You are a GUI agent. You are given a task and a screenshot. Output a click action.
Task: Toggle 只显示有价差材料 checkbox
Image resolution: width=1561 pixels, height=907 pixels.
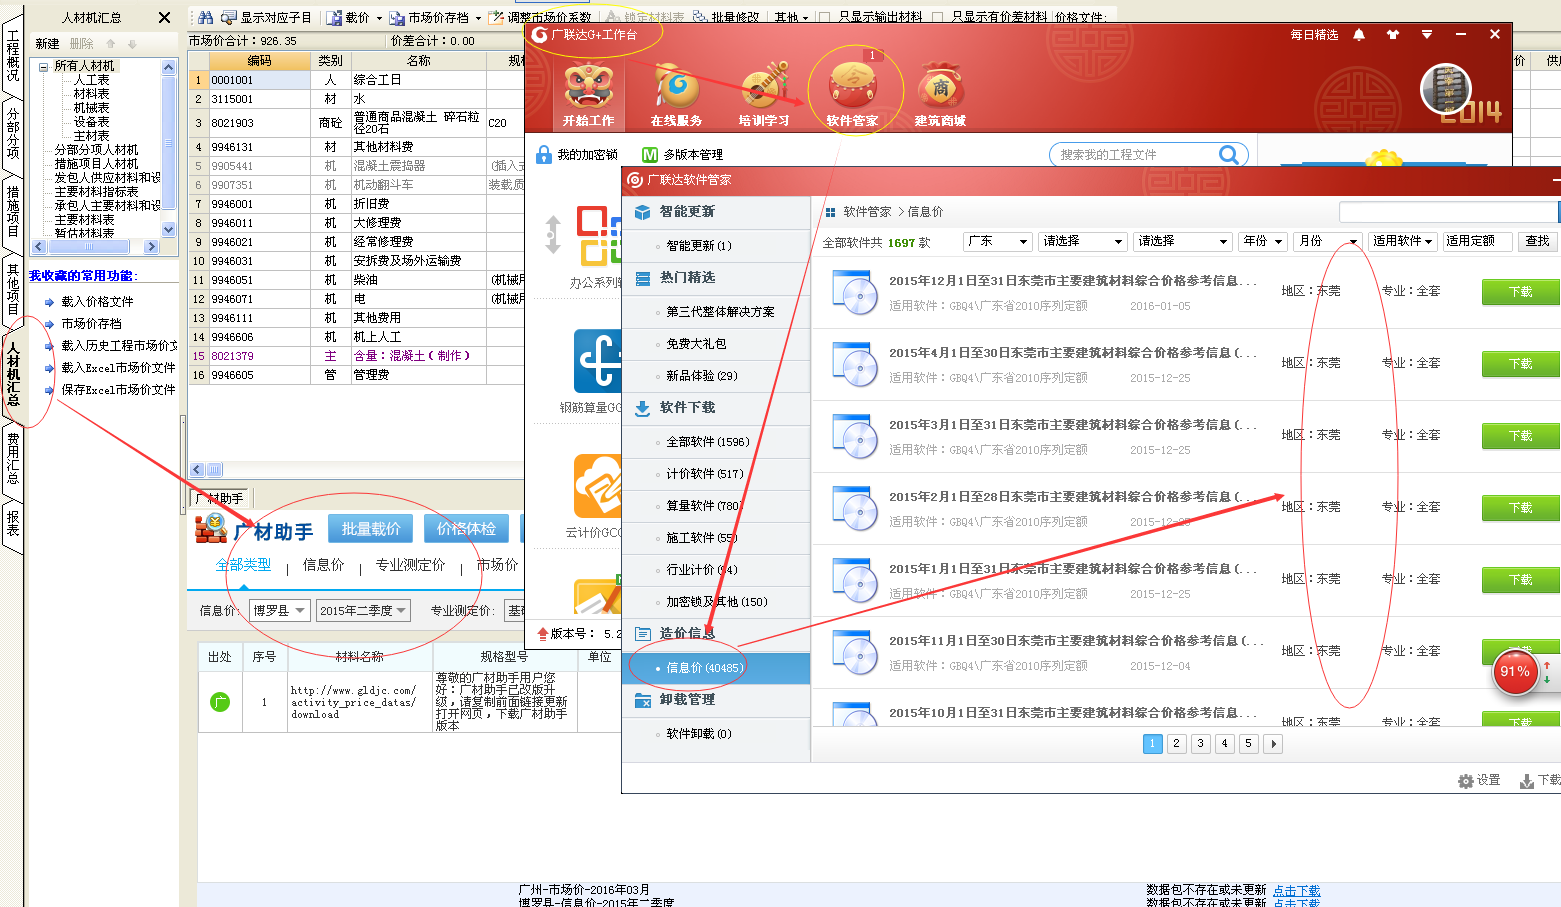tap(937, 18)
